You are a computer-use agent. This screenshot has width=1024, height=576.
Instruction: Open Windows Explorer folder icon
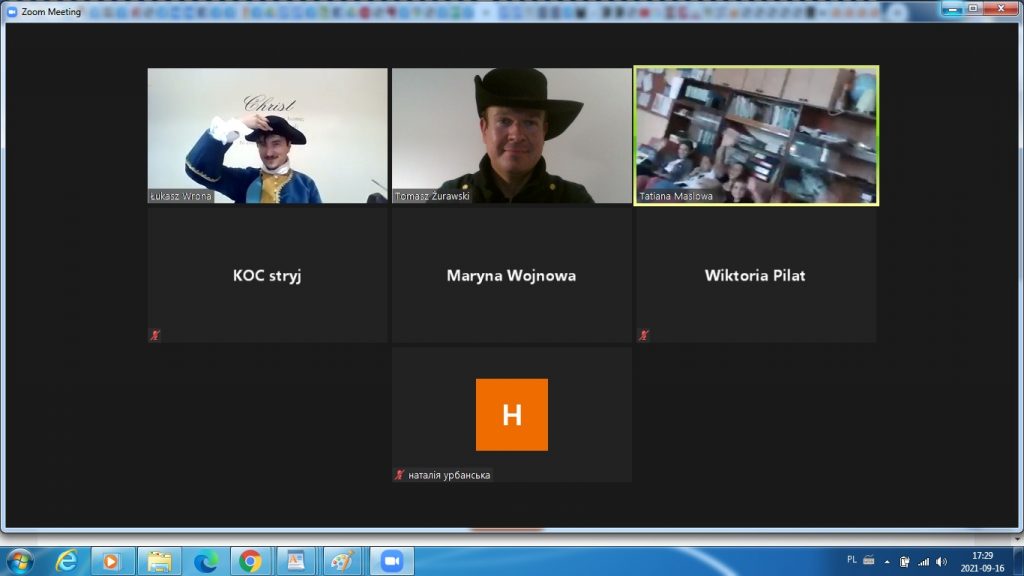coord(159,561)
